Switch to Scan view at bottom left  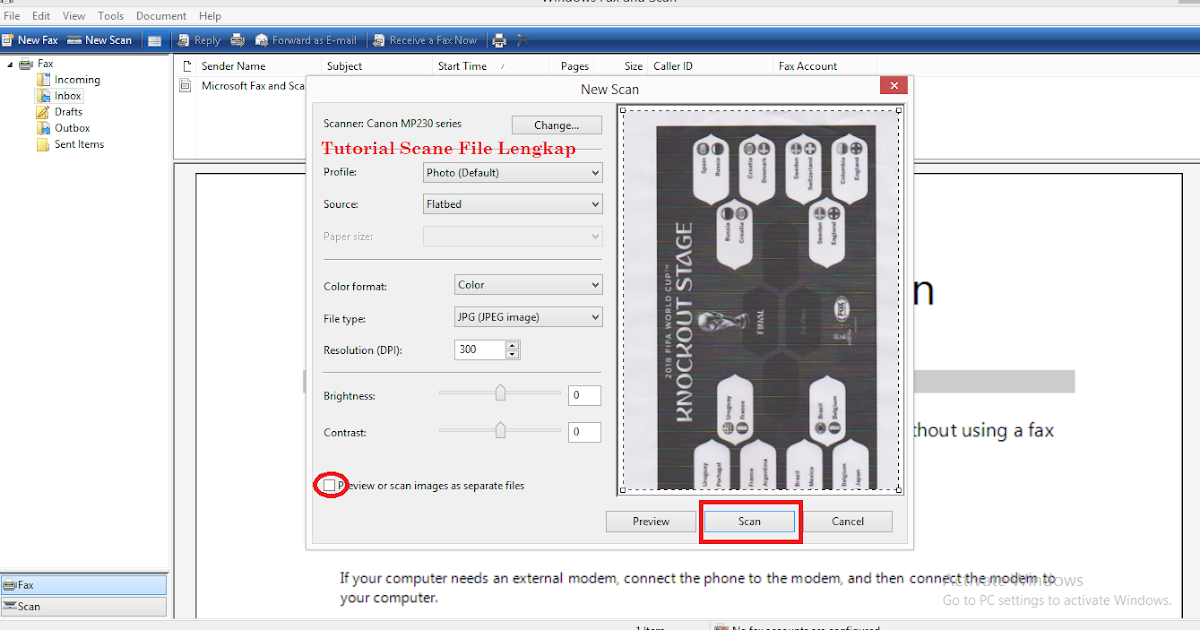(84, 606)
